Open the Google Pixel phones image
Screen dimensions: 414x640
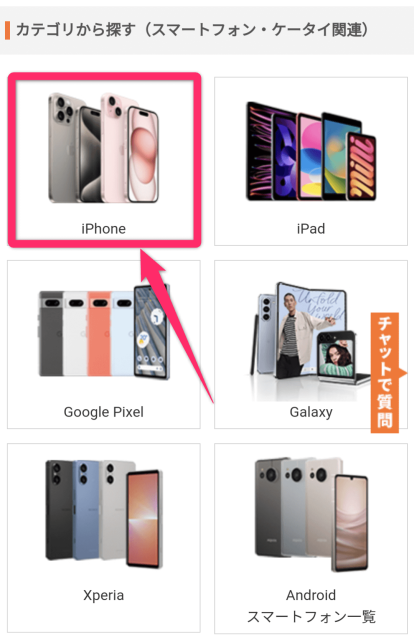tap(104, 332)
